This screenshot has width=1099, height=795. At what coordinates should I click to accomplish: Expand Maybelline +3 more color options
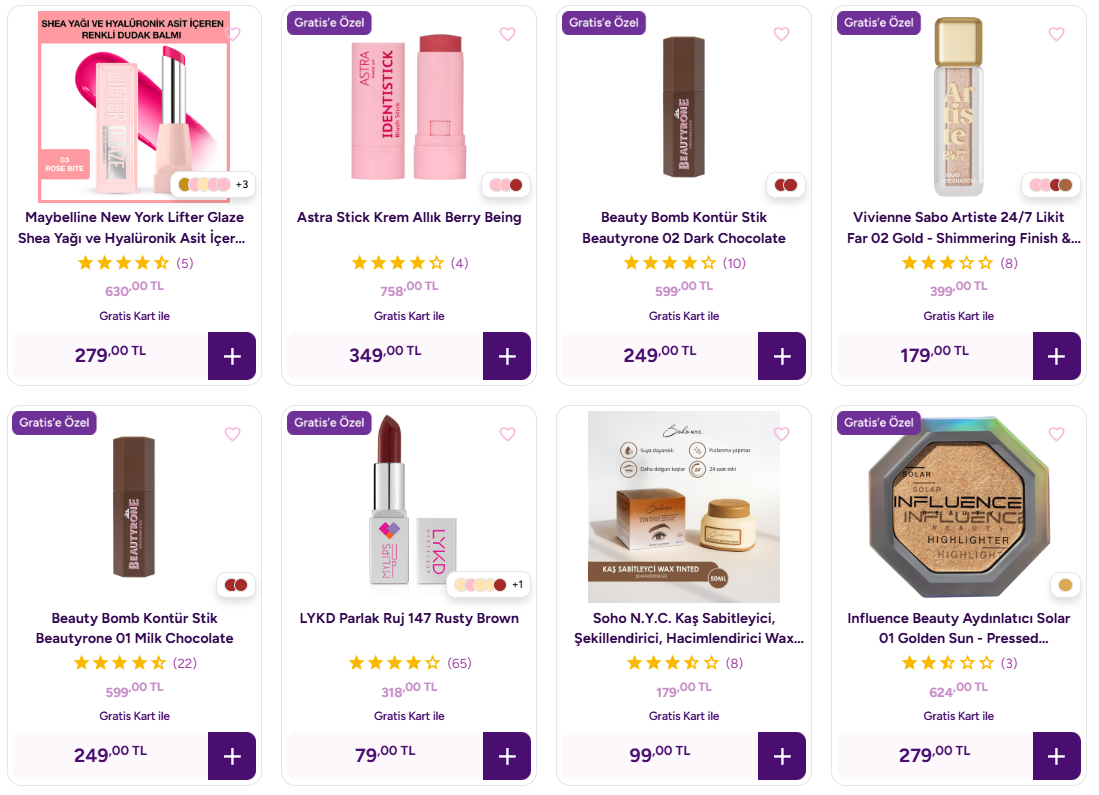coord(242,184)
